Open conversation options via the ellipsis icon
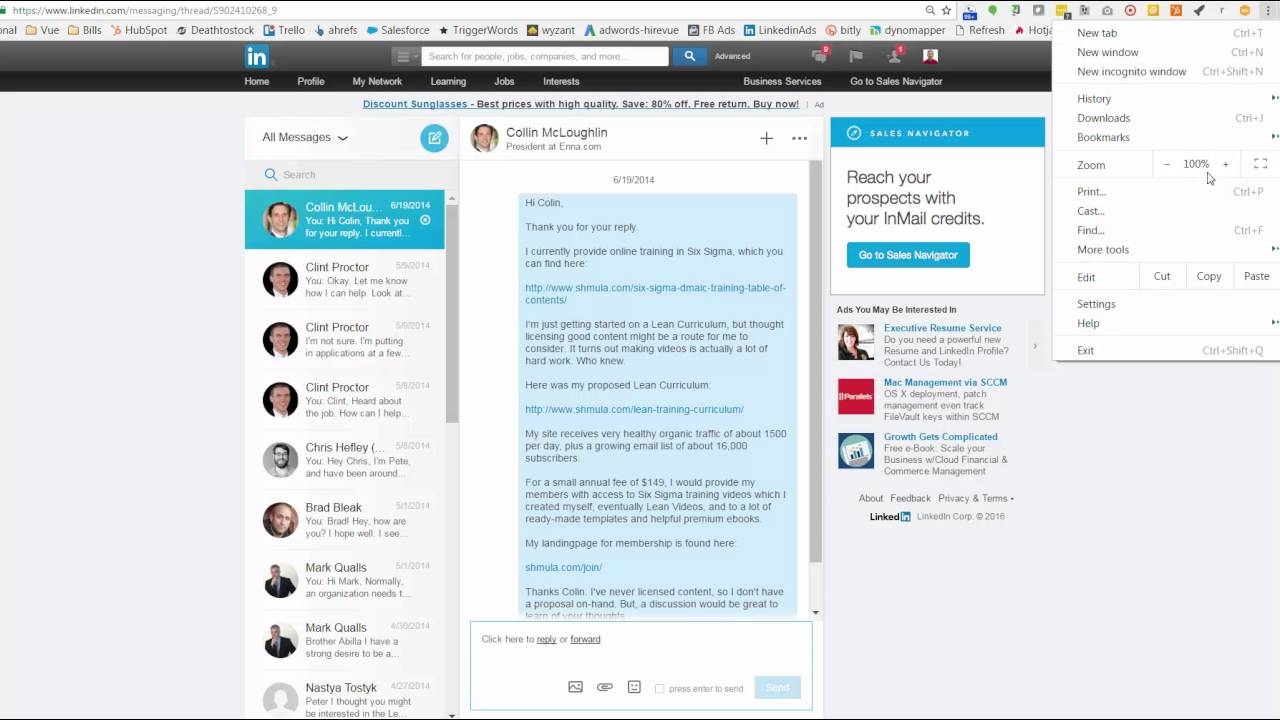 pyautogui.click(x=799, y=137)
